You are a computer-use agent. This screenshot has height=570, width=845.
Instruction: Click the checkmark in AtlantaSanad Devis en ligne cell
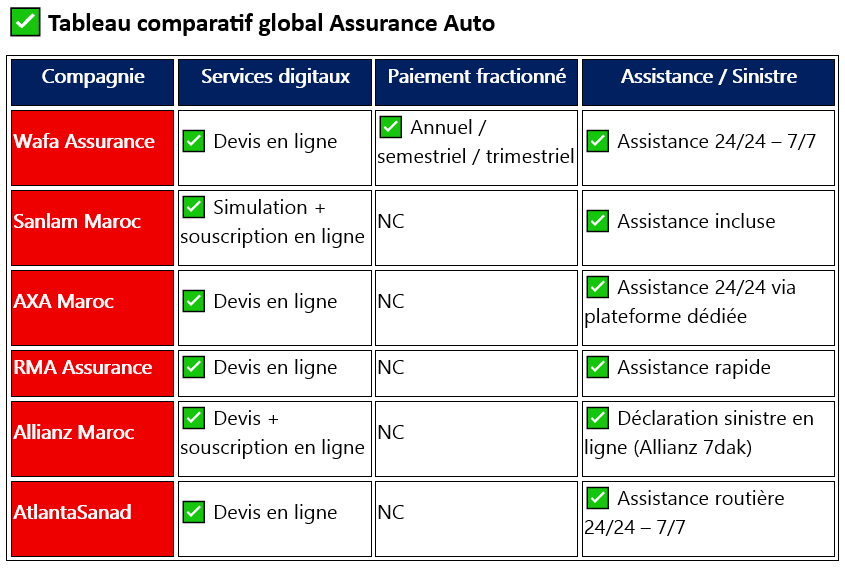[194, 512]
